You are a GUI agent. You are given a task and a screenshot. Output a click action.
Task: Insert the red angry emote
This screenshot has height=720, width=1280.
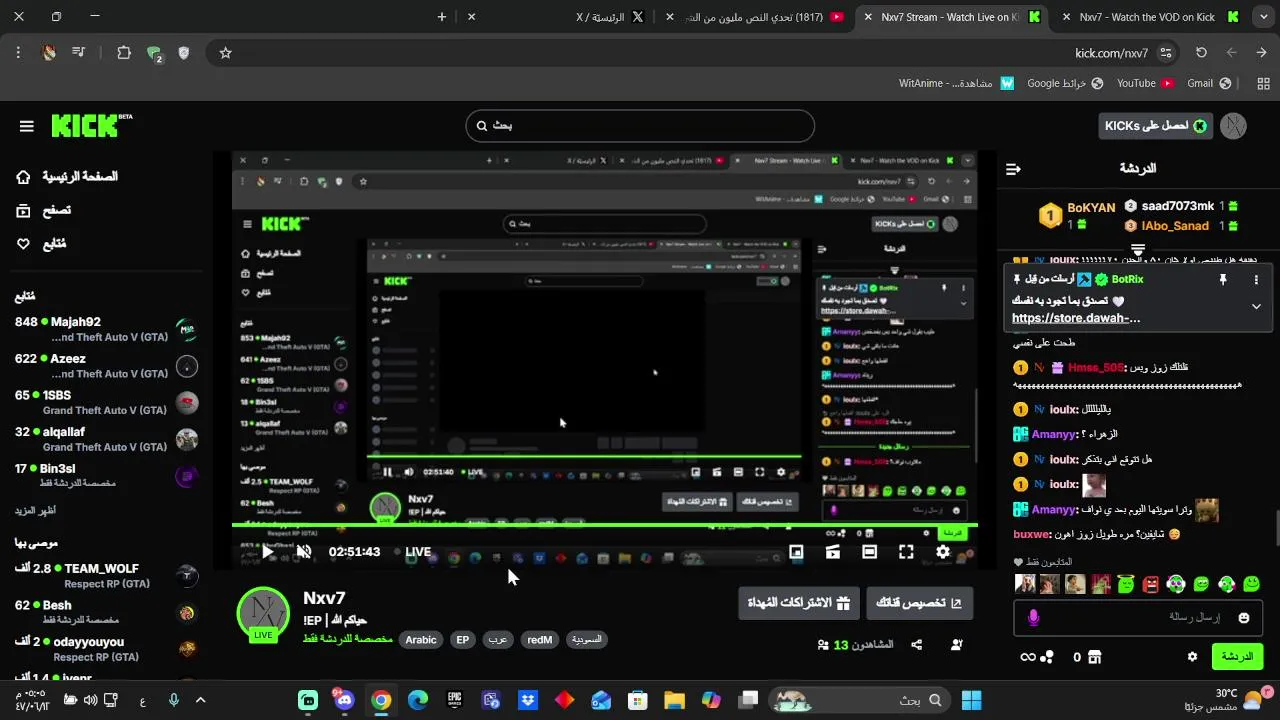tap(1151, 584)
